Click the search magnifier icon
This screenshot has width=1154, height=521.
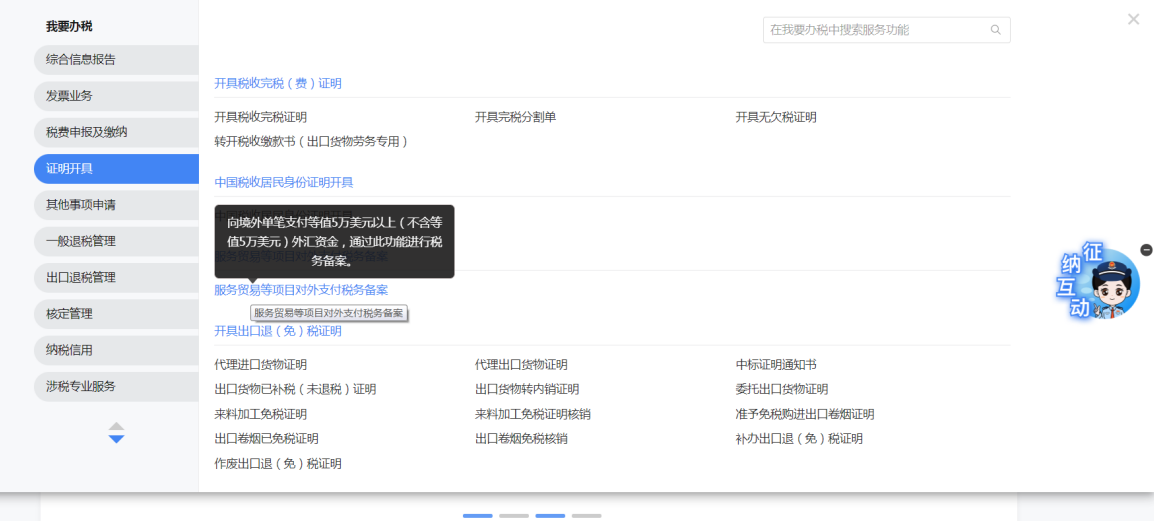pyautogui.click(x=995, y=30)
